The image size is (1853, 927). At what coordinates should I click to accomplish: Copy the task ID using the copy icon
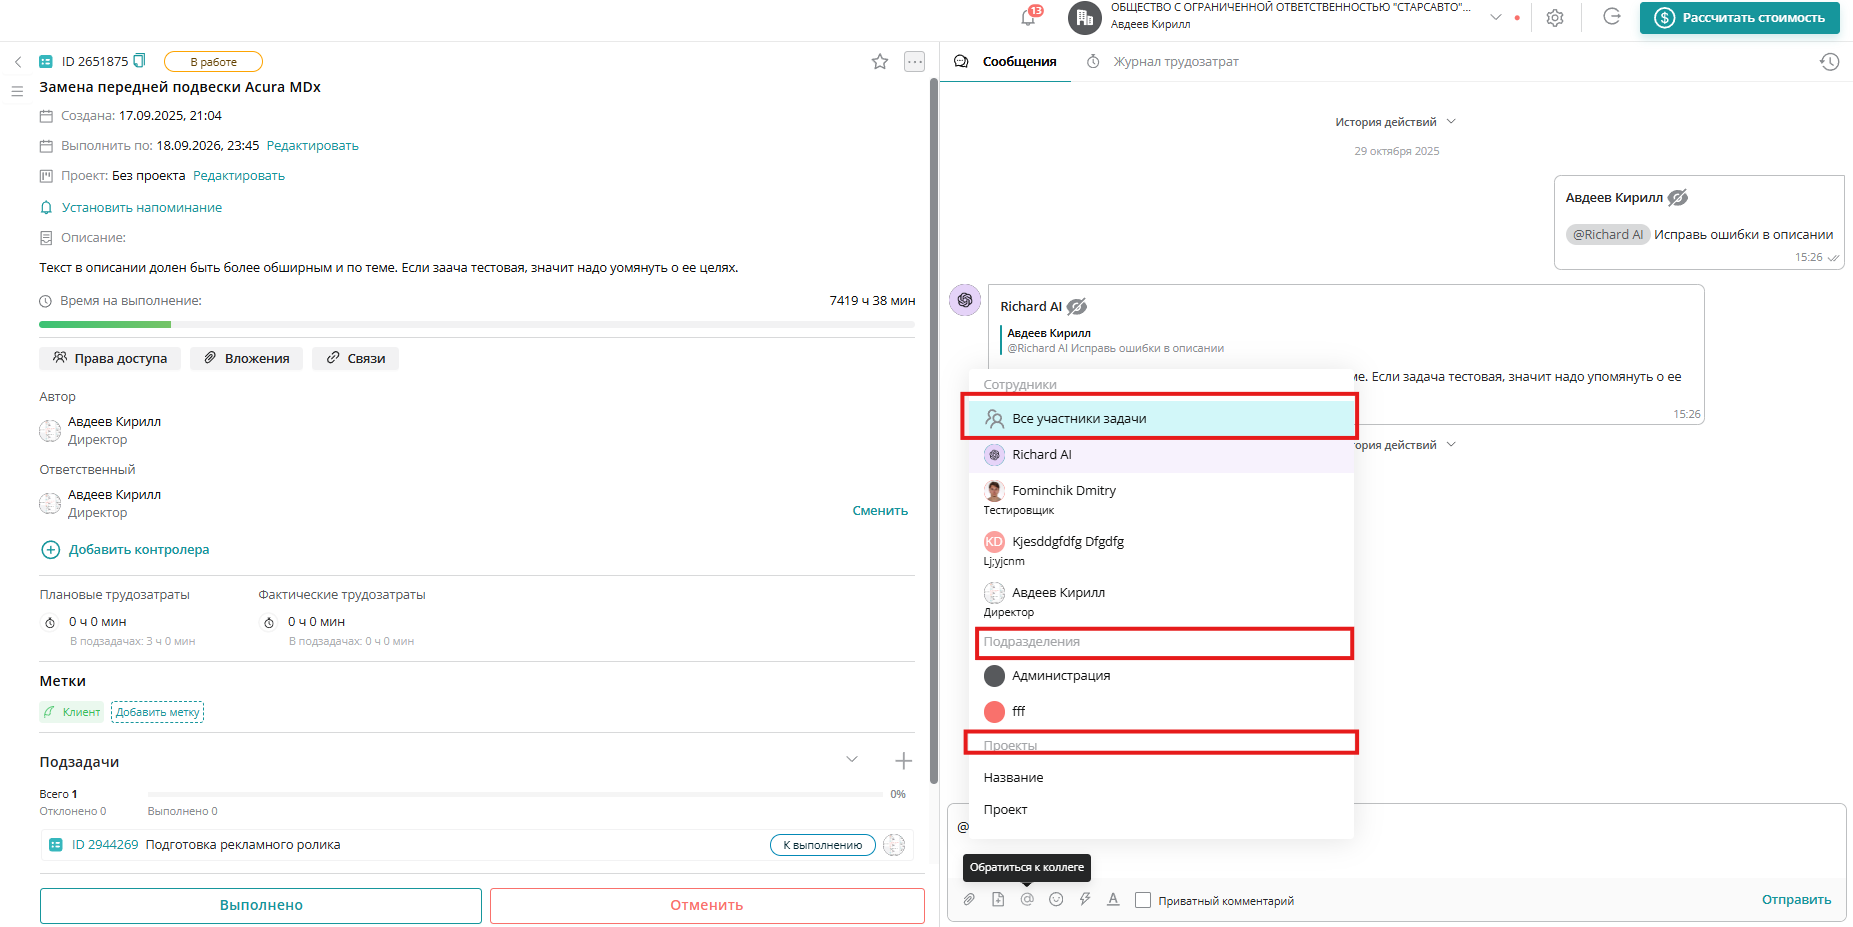click(x=141, y=60)
